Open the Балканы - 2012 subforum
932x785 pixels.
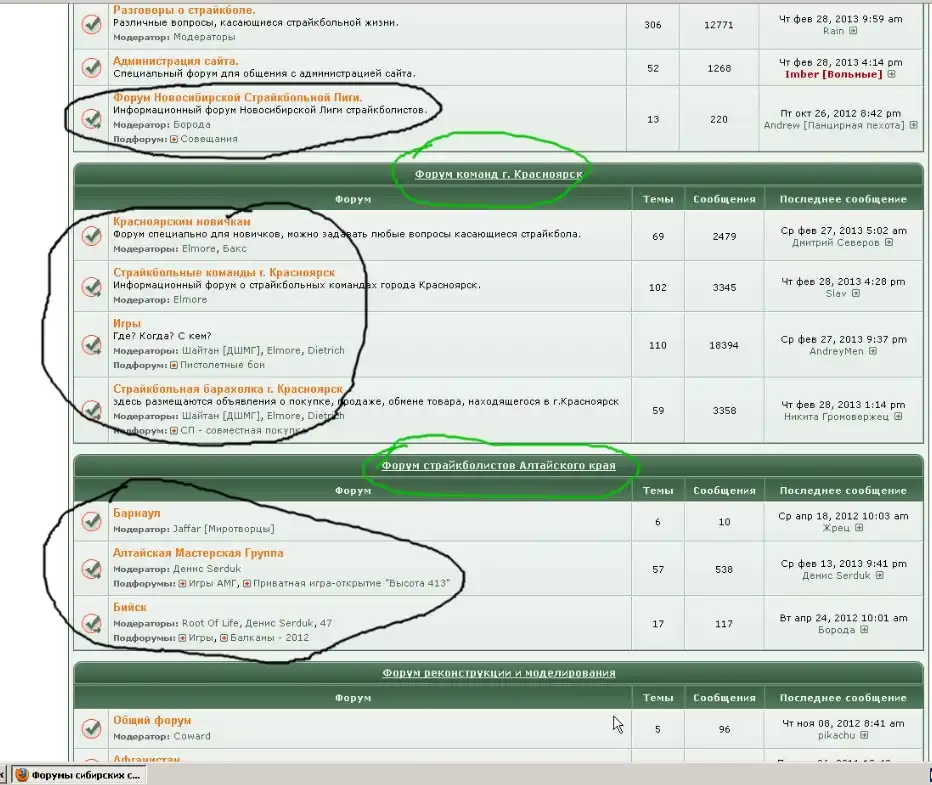[270, 637]
